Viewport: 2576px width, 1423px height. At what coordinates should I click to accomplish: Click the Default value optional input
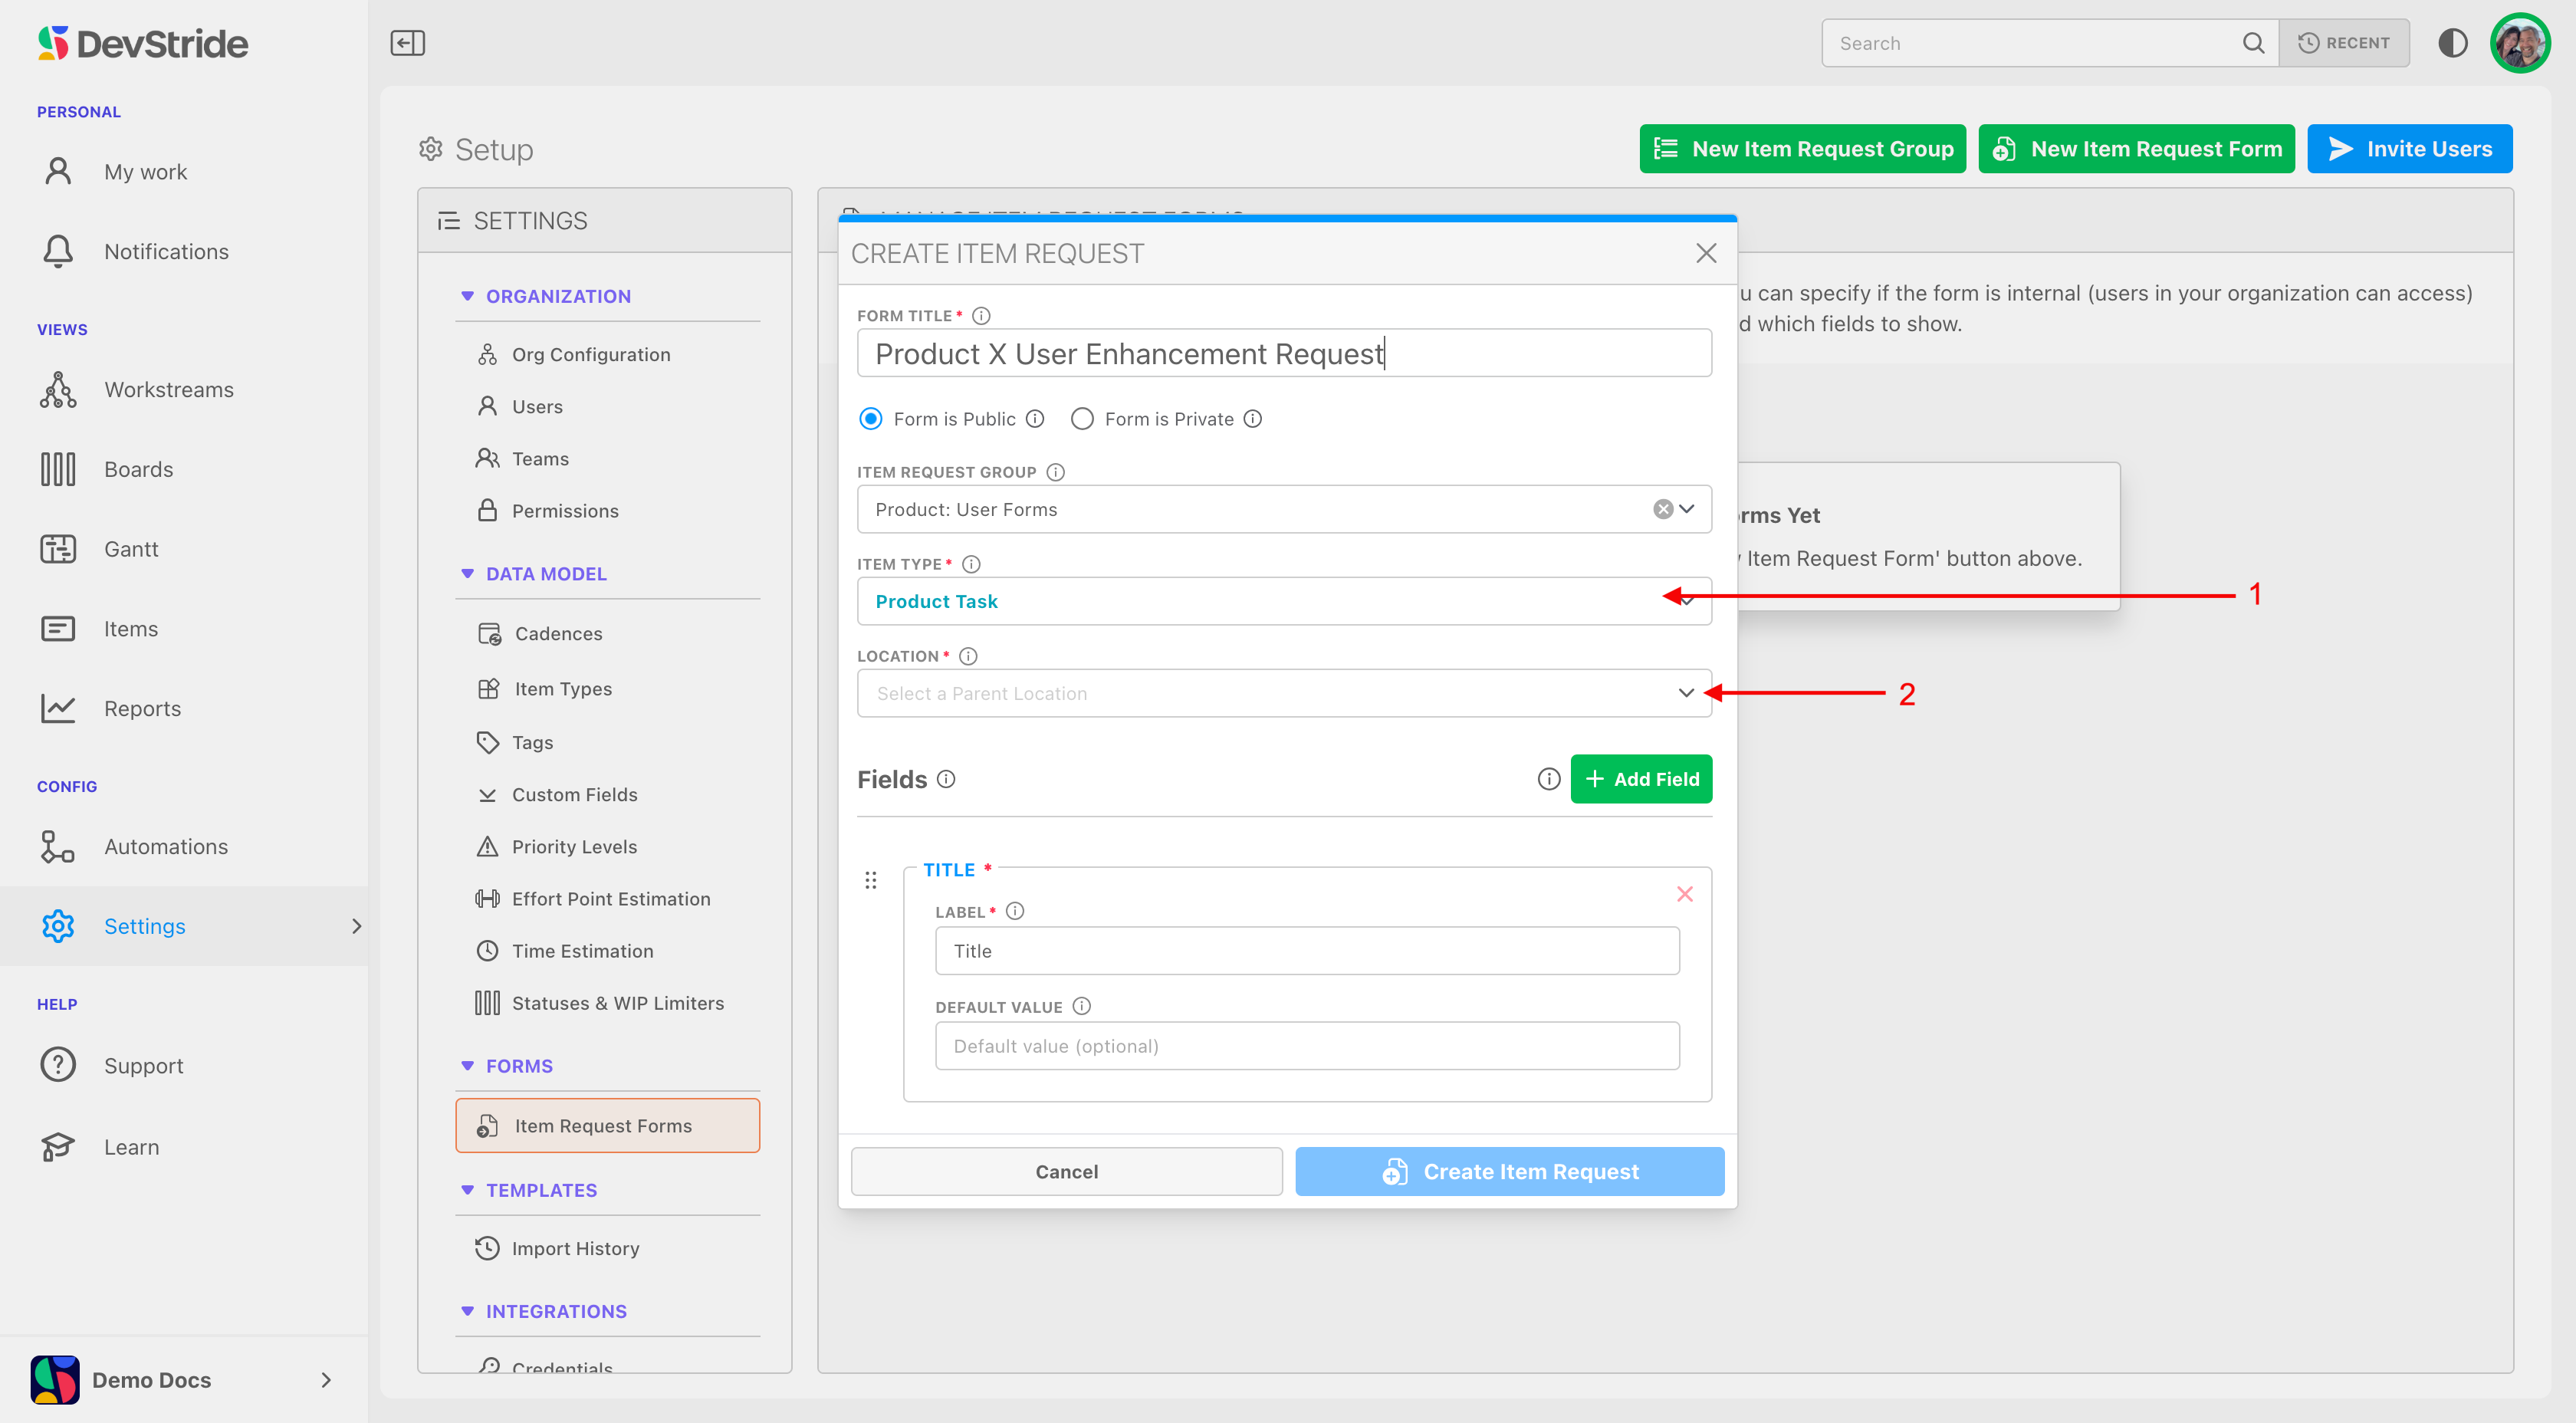click(x=1306, y=1046)
